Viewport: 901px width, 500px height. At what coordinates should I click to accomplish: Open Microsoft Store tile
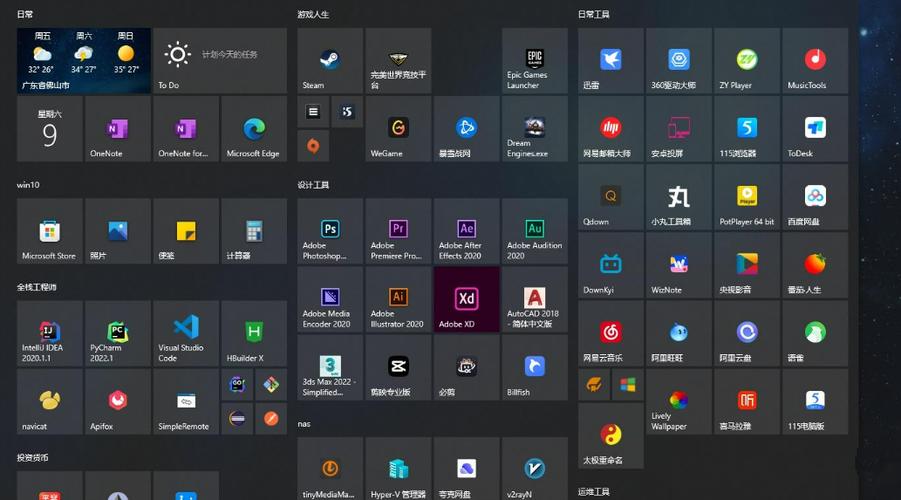tap(49, 231)
